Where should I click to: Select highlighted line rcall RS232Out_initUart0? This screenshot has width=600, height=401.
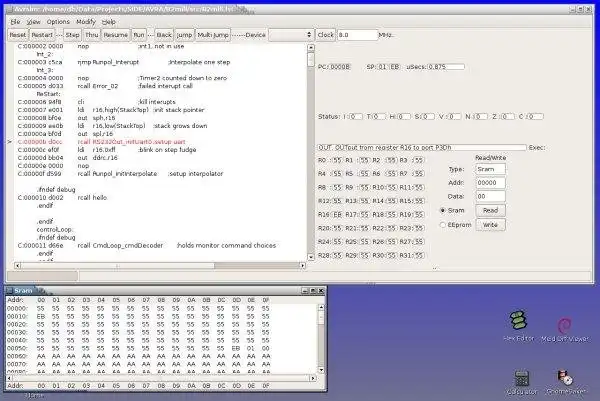pyautogui.click(x=101, y=142)
